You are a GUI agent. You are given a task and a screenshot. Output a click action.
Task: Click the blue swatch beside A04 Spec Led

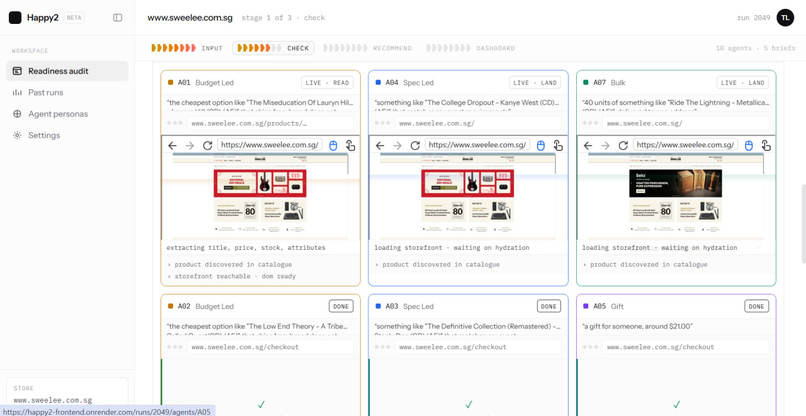tap(378, 82)
